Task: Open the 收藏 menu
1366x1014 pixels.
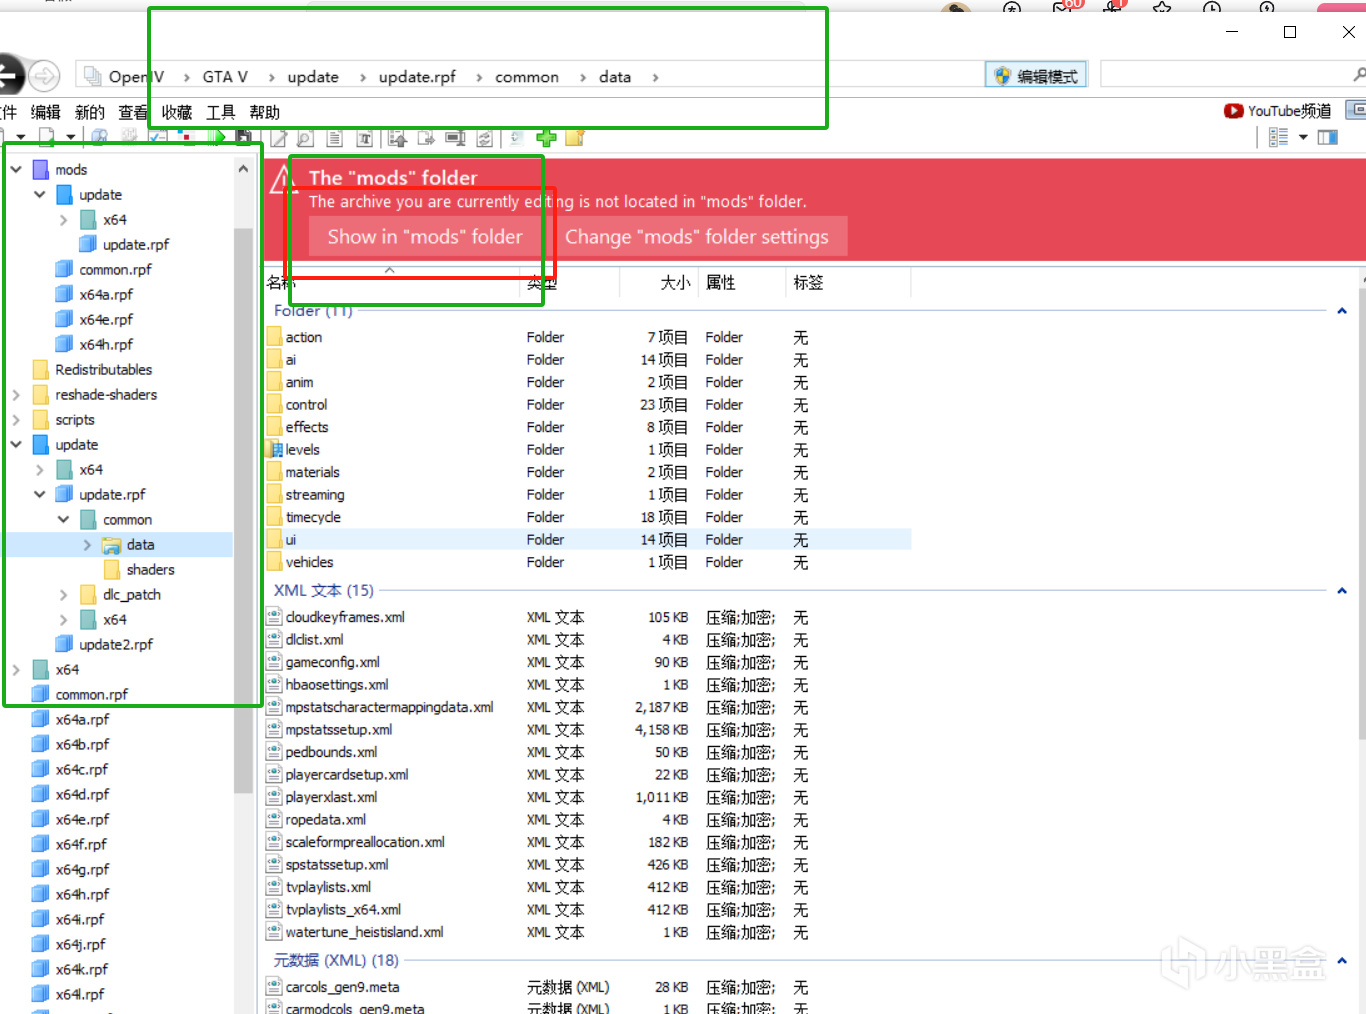Action: click(x=177, y=112)
